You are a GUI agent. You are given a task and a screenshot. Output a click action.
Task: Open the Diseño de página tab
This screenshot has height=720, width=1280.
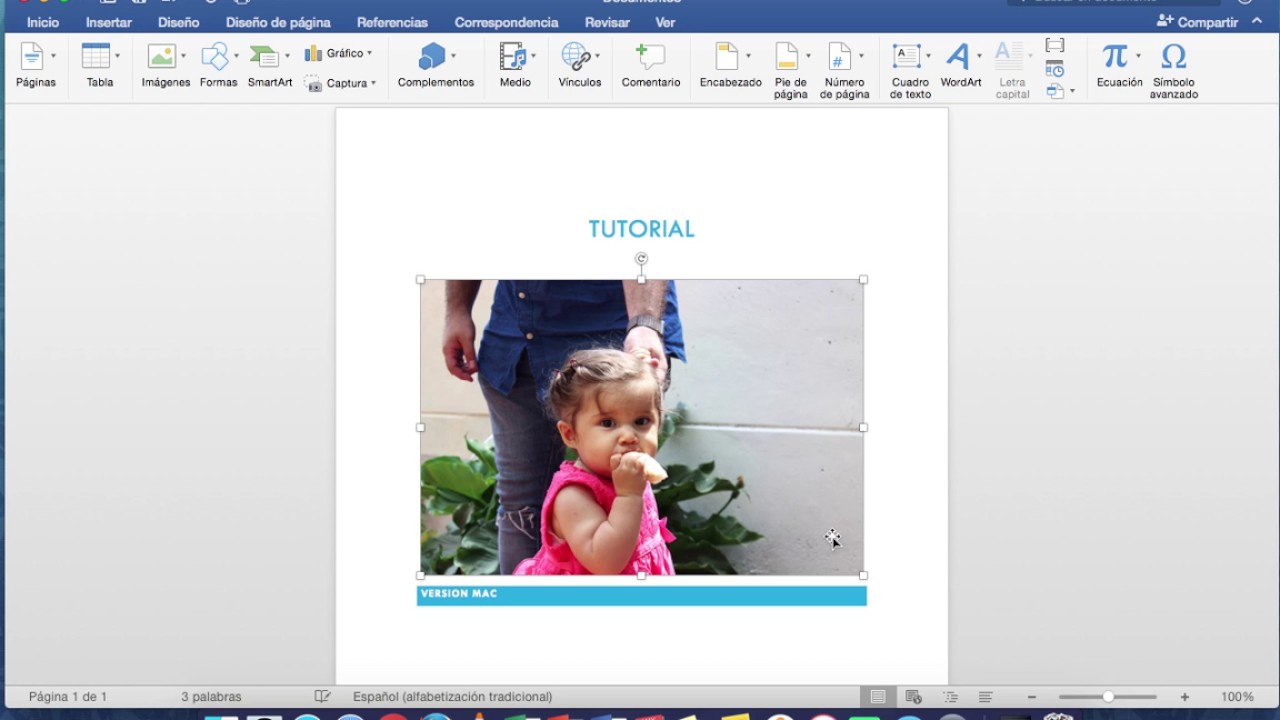[x=278, y=22]
